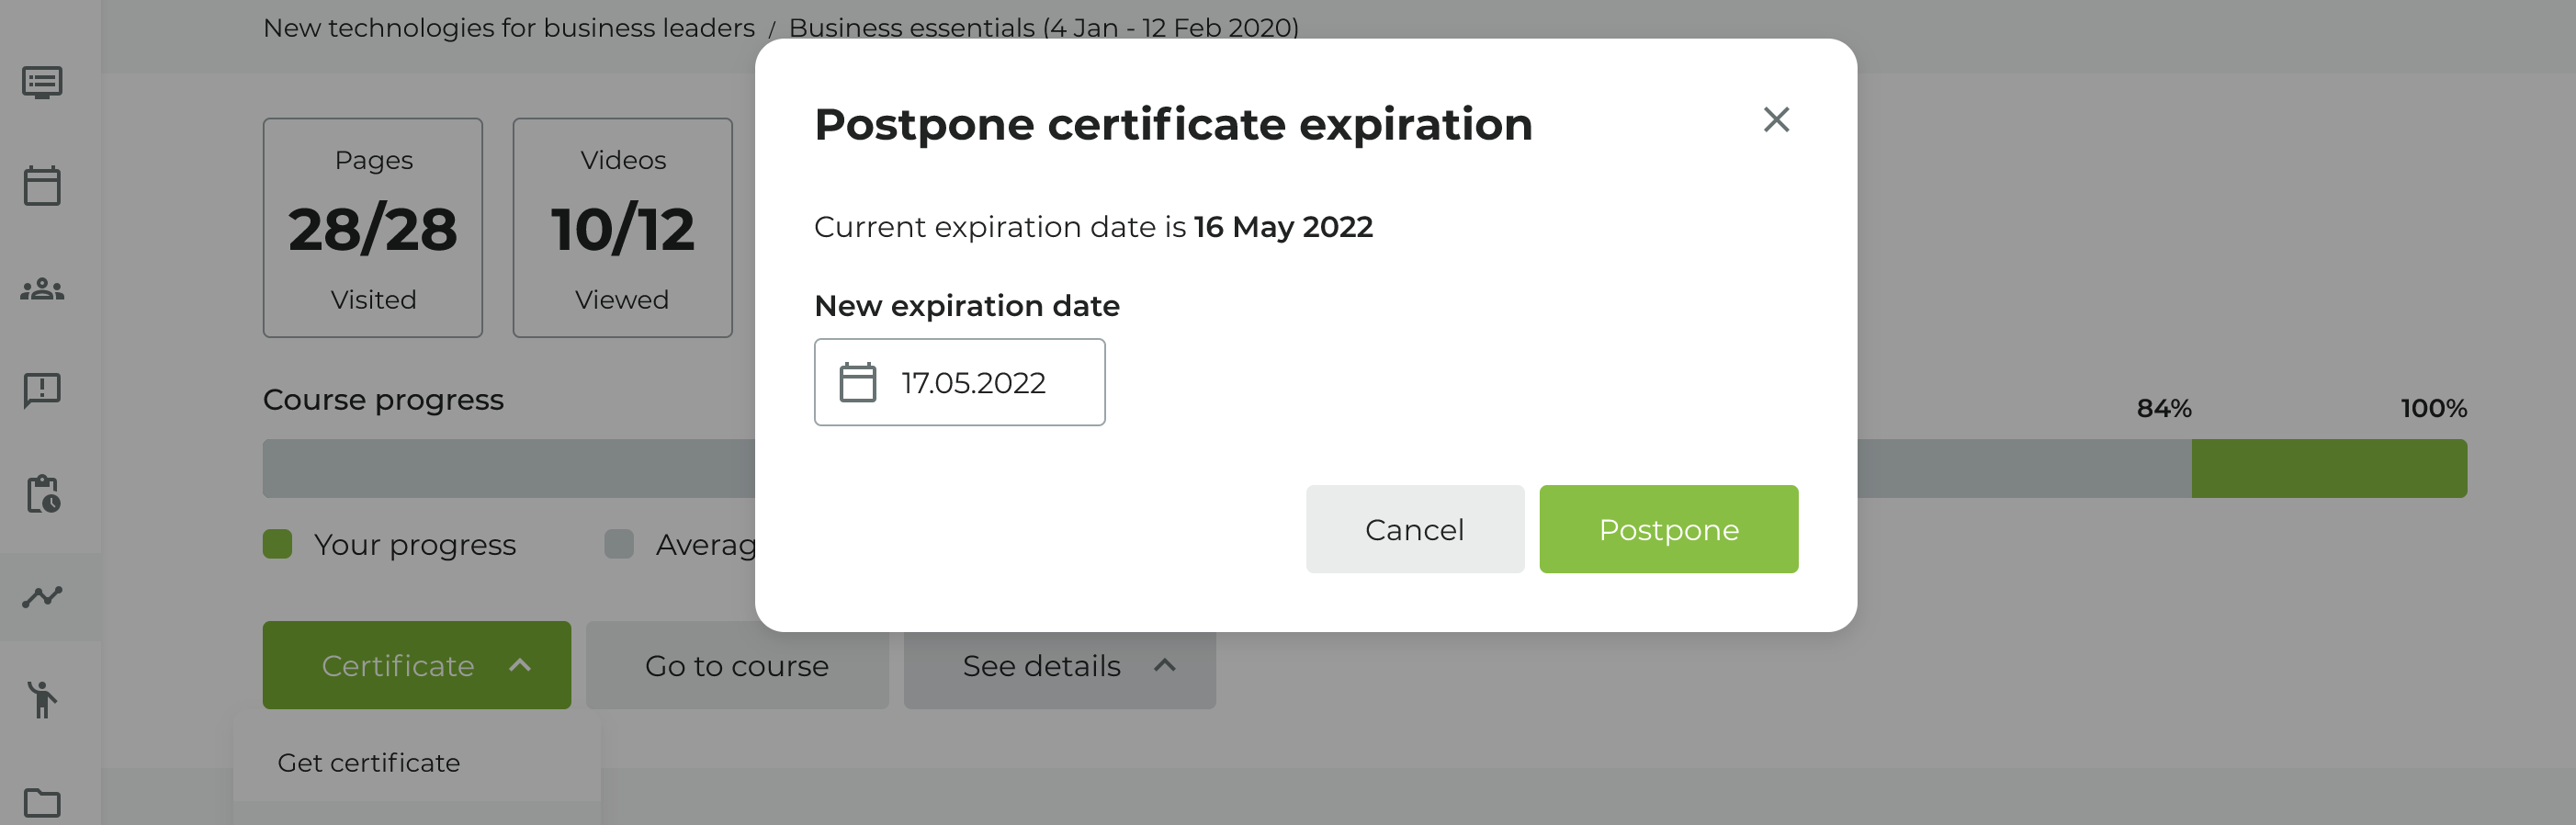
Task: Select the progress chart sidebar icon
Action: click(42, 597)
